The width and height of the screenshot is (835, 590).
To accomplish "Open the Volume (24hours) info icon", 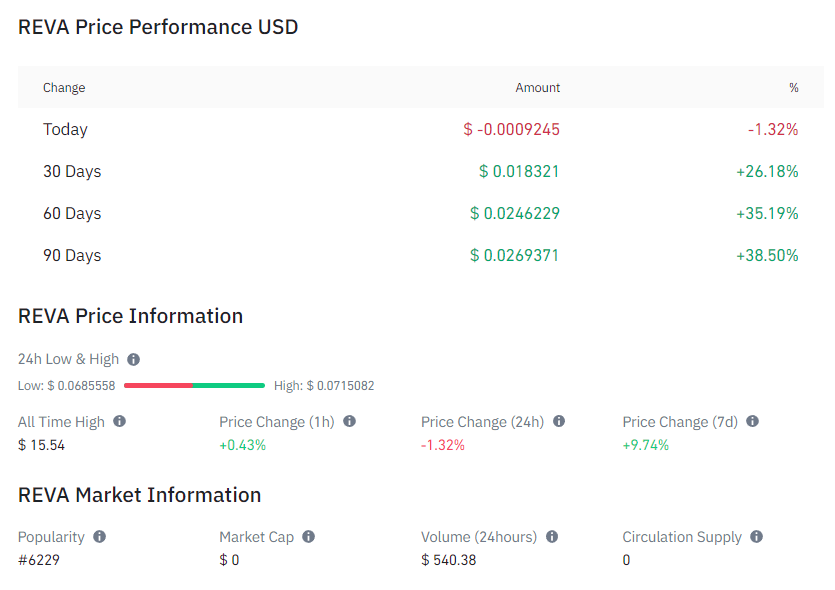I will point(552,537).
